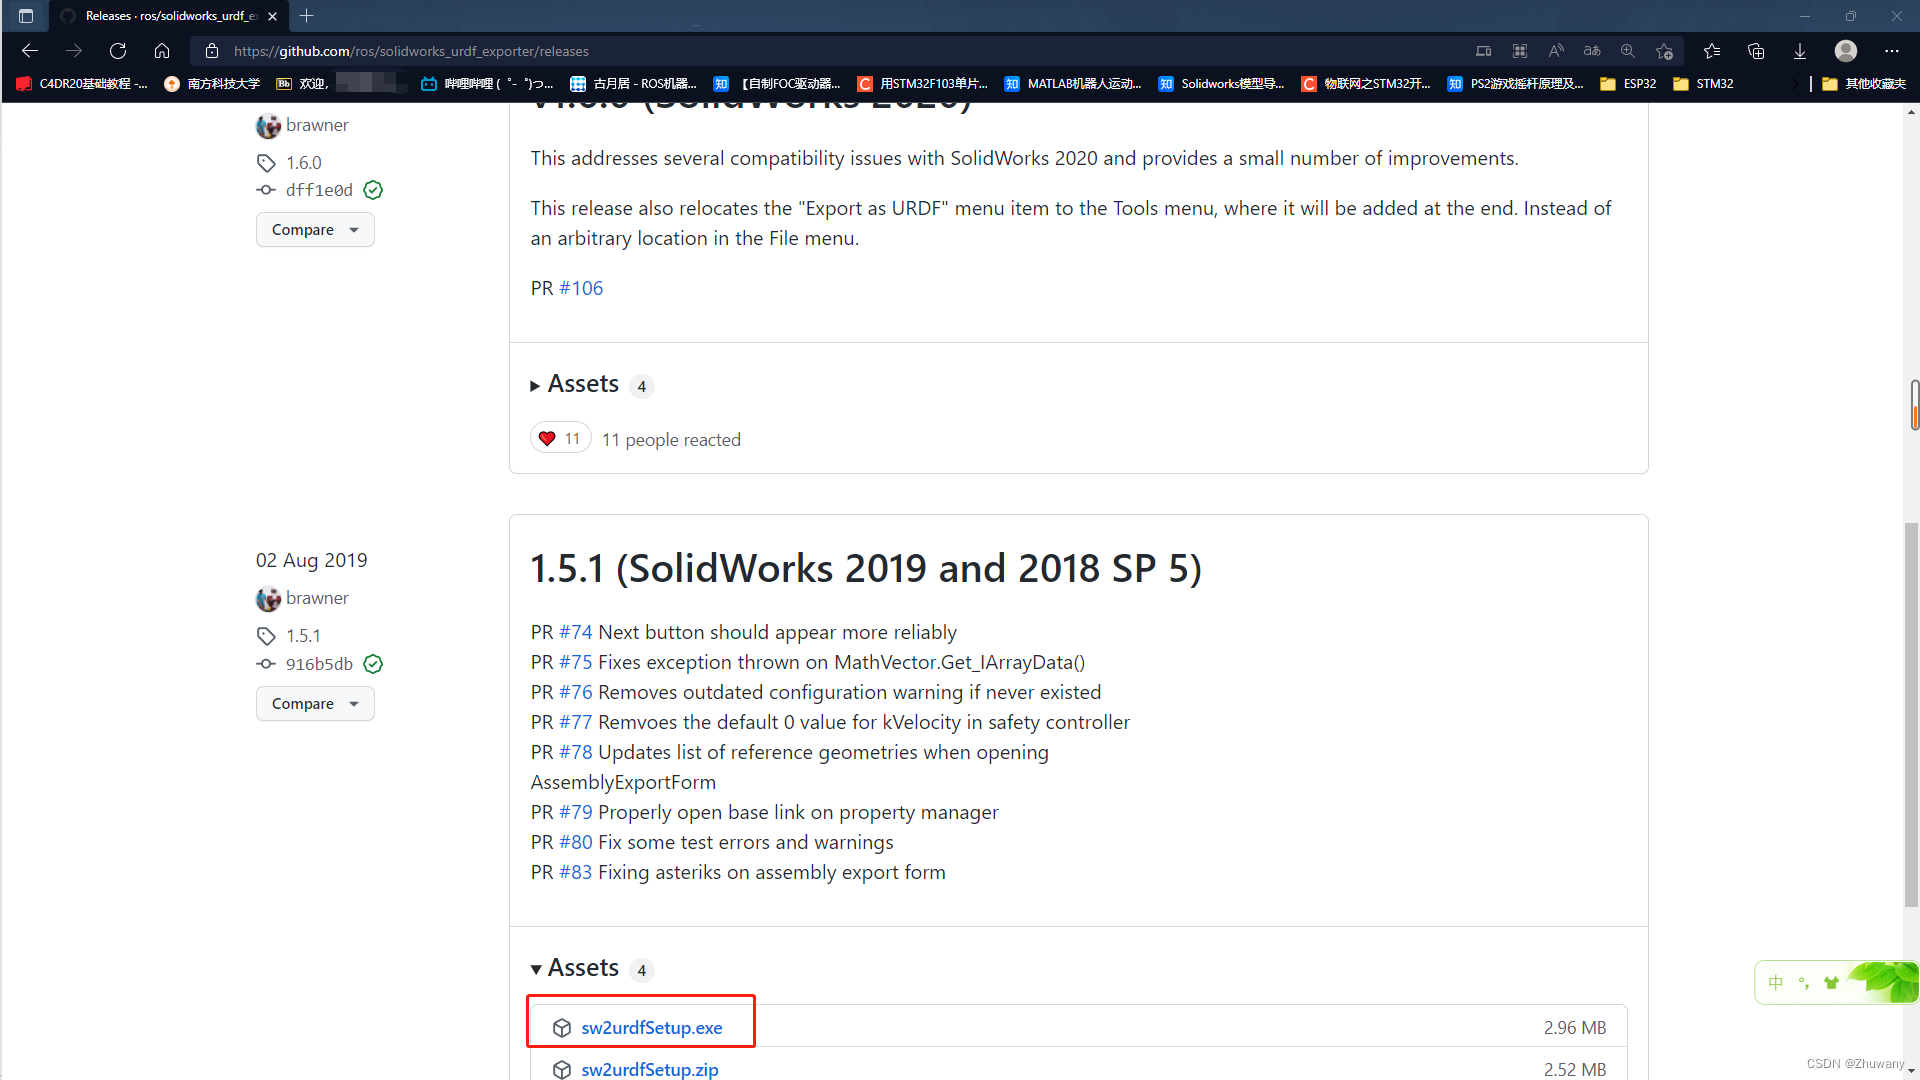Viewport: 1920px width, 1080px height.
Task: Download sw2urdfSetup.exe
Action: [651, 1028]
